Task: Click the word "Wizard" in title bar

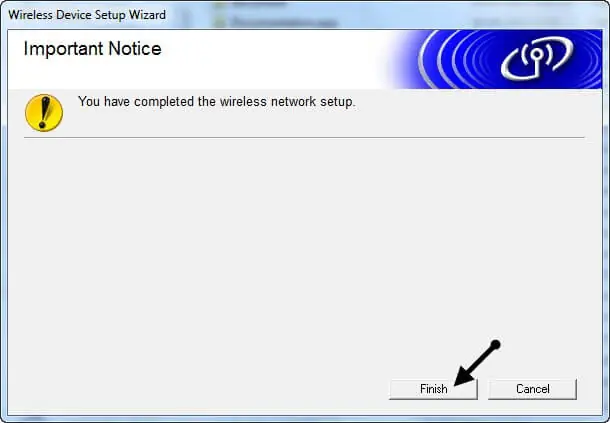Action: pos(147,15)
